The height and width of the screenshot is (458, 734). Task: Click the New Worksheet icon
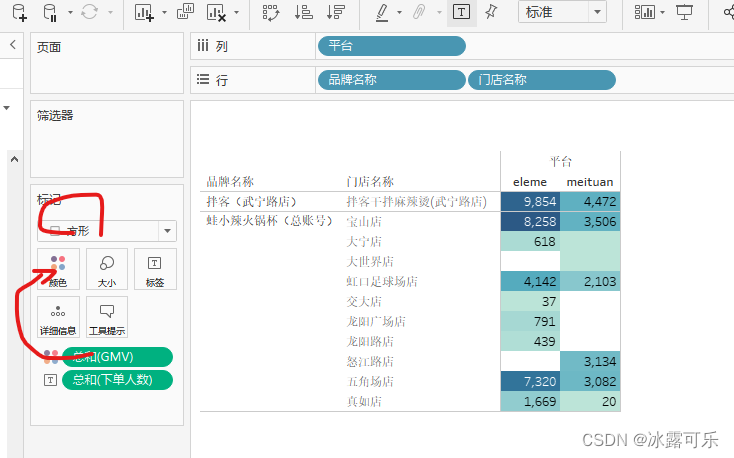coord(144,13)
